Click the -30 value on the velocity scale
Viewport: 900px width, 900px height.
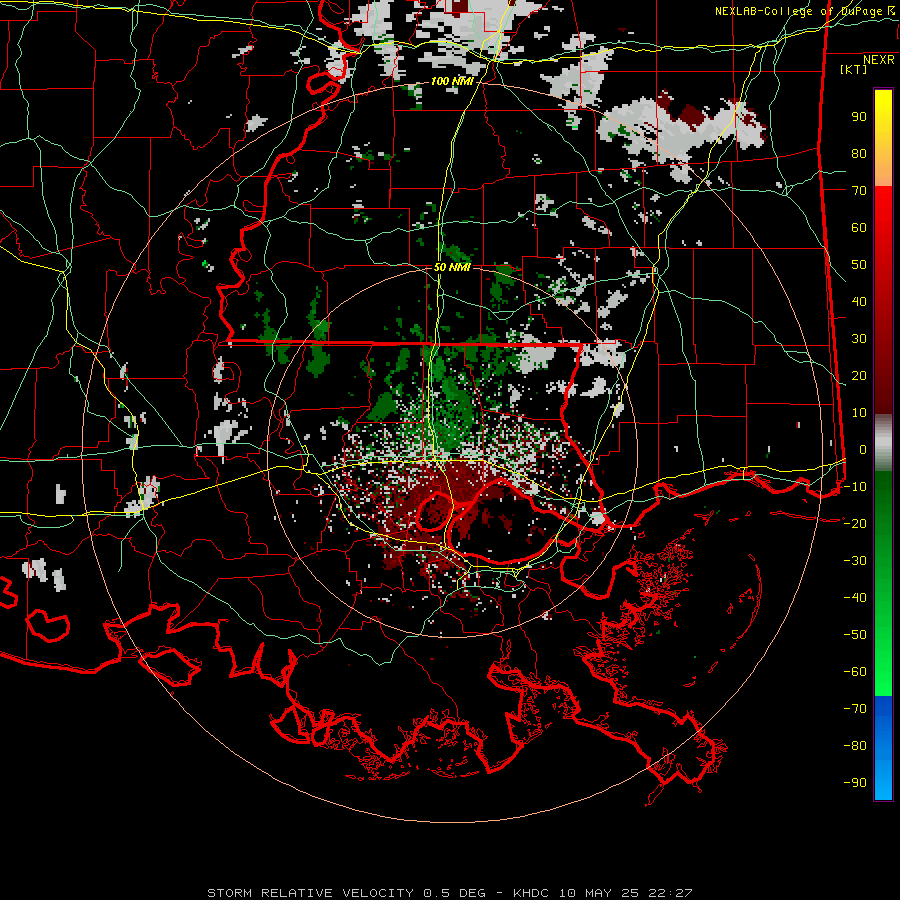coord(855,561)
